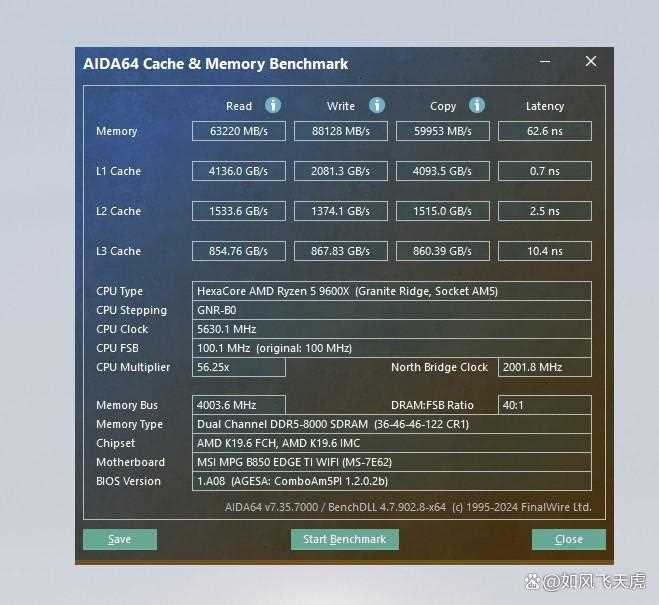
Task: Click CPU Multiplier value 56.25x
Action: (239, 367)
